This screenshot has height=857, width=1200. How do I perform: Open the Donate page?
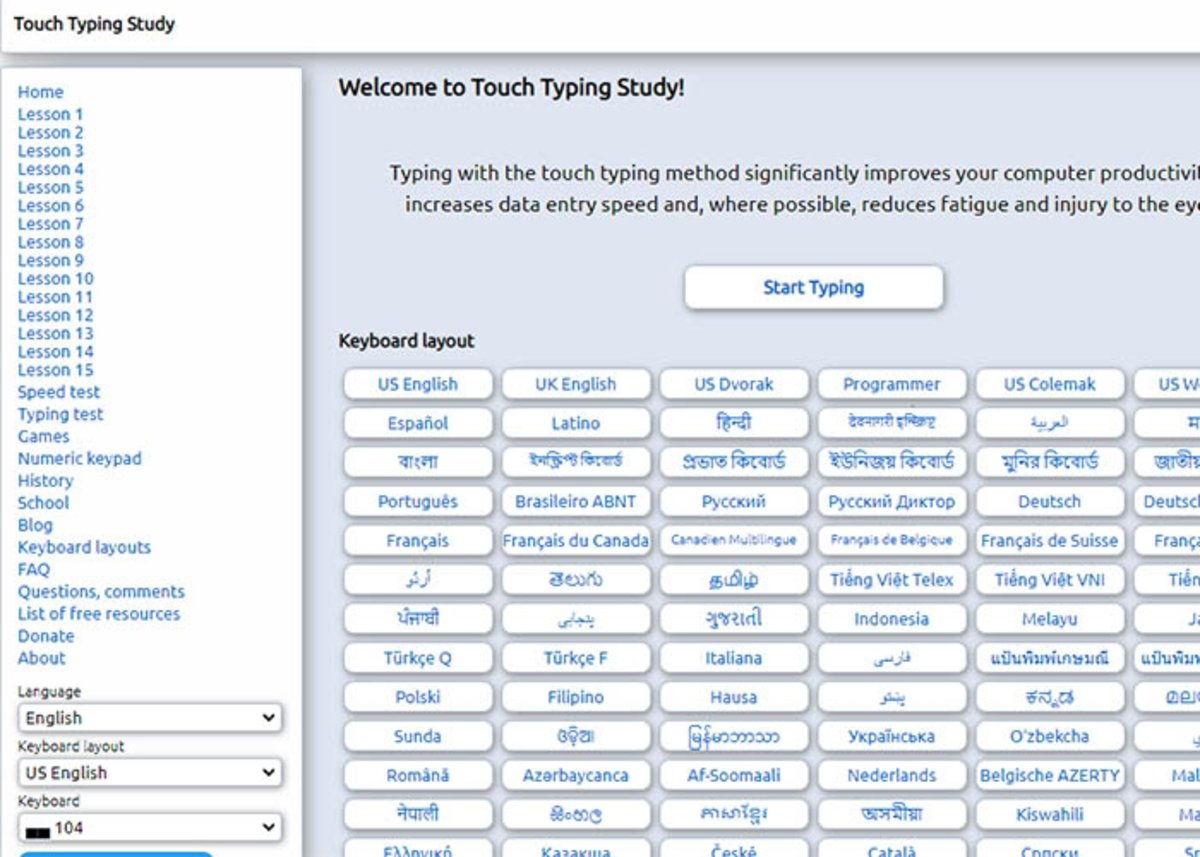click(x=45, y=636)
